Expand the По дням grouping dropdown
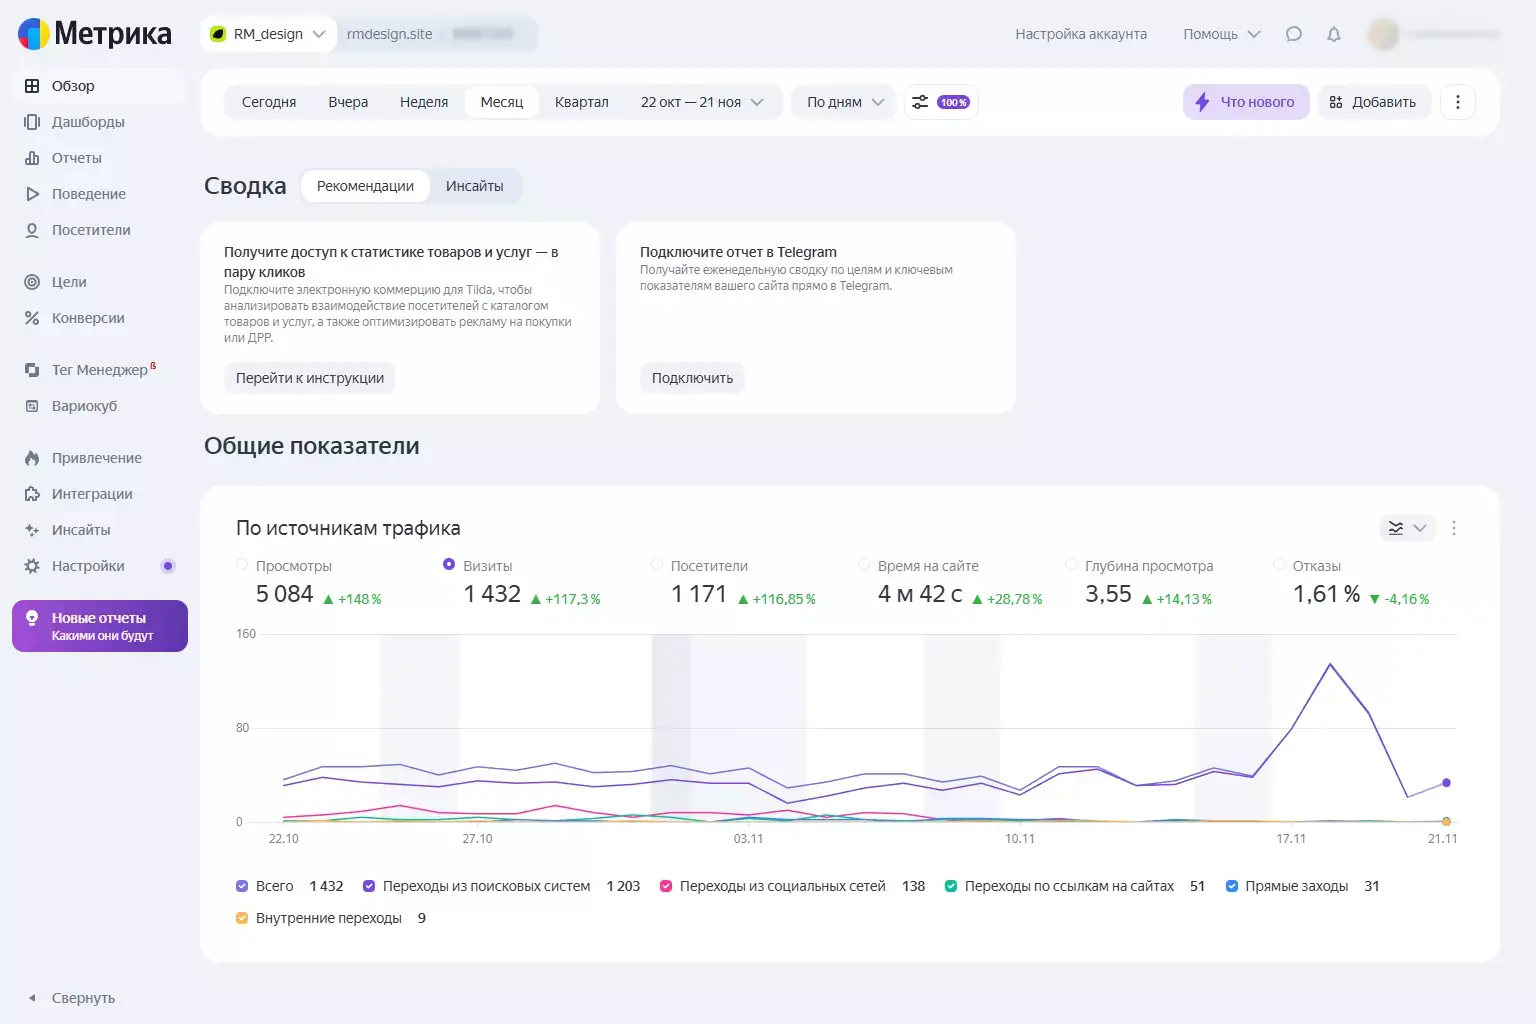Screen dimensions: 1536x1024 click(x=842, y=101)
